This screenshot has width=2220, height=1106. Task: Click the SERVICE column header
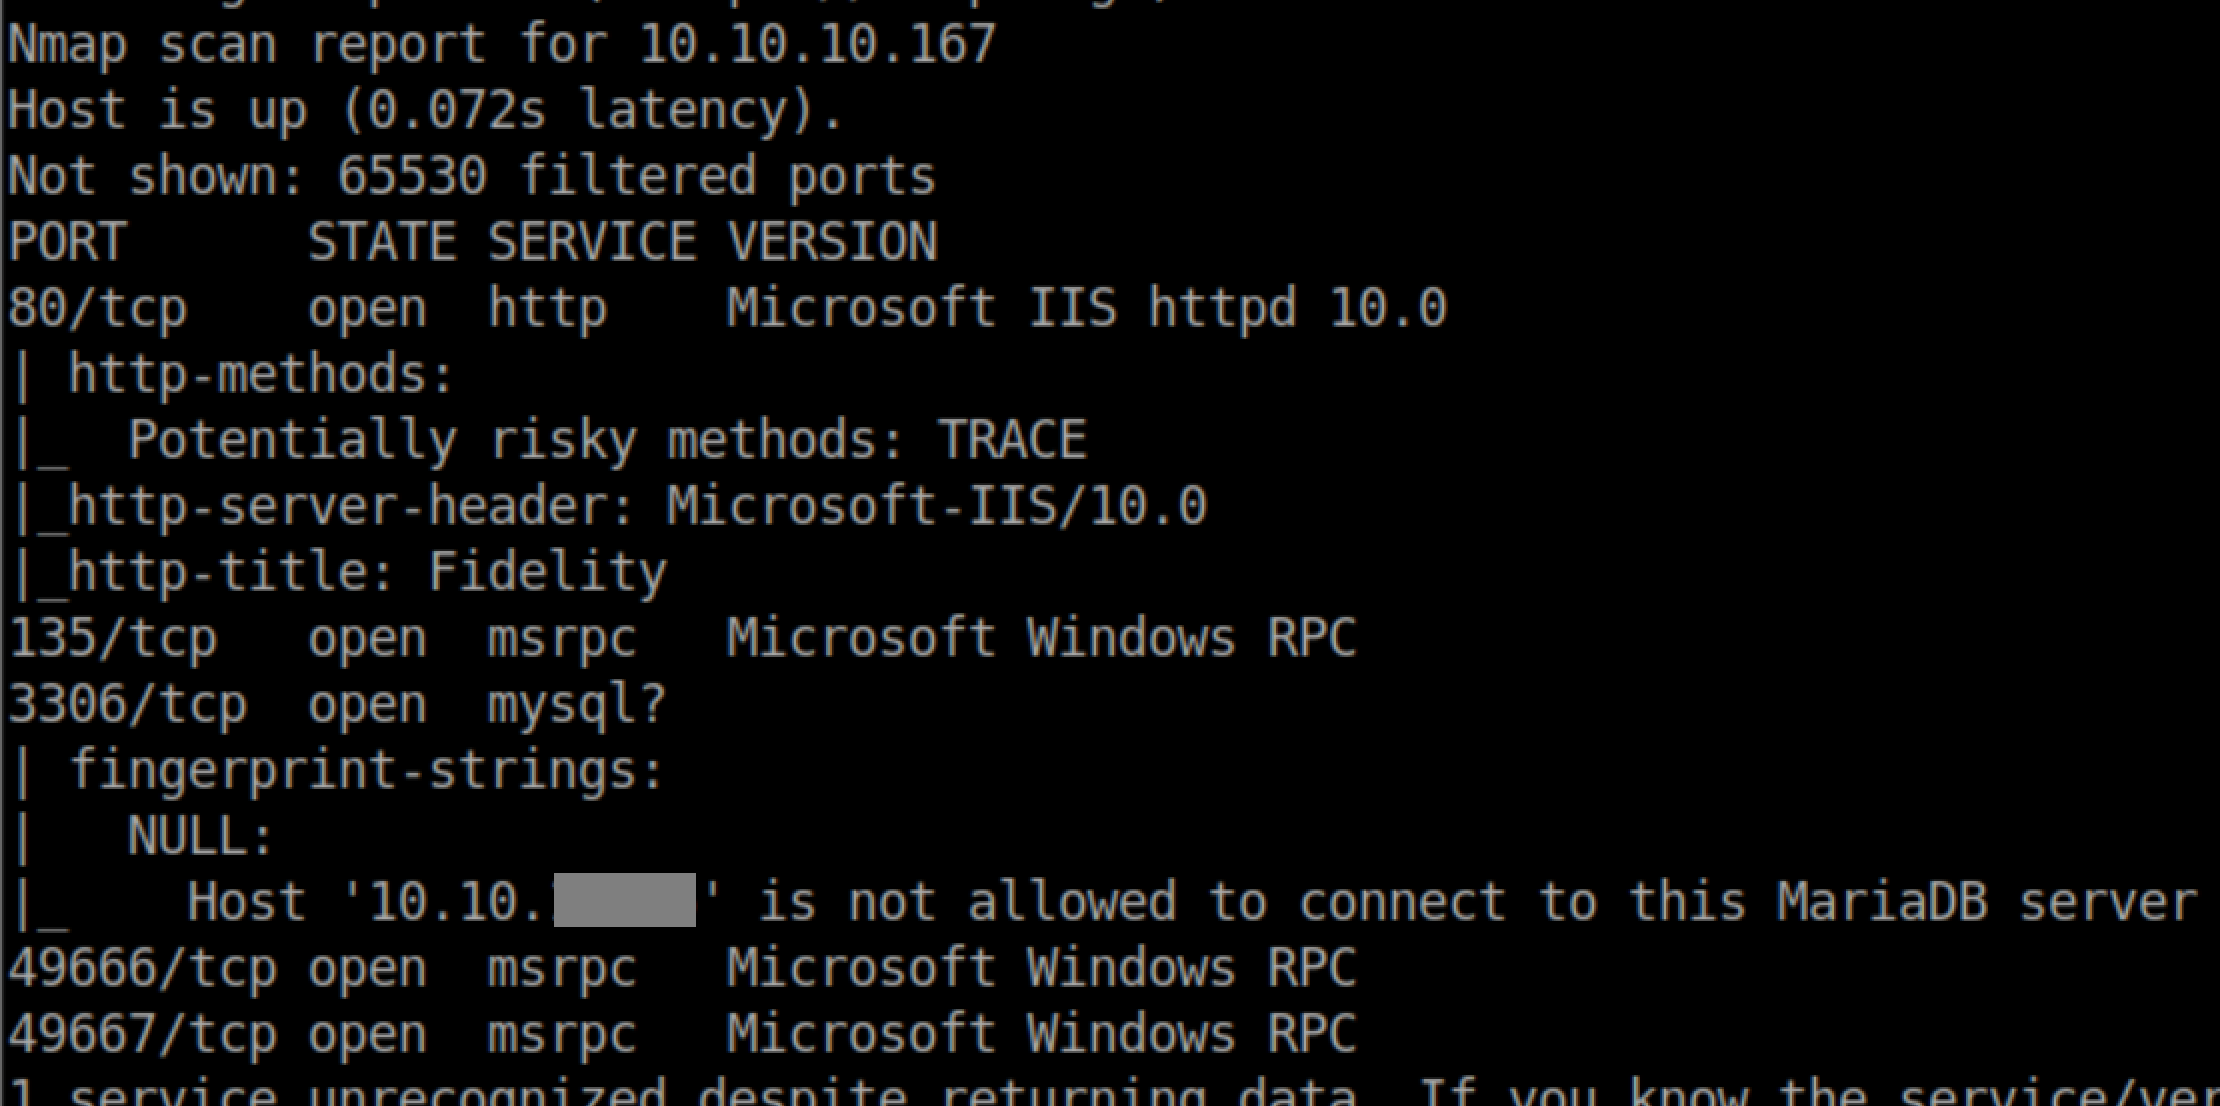click(592, 242)
